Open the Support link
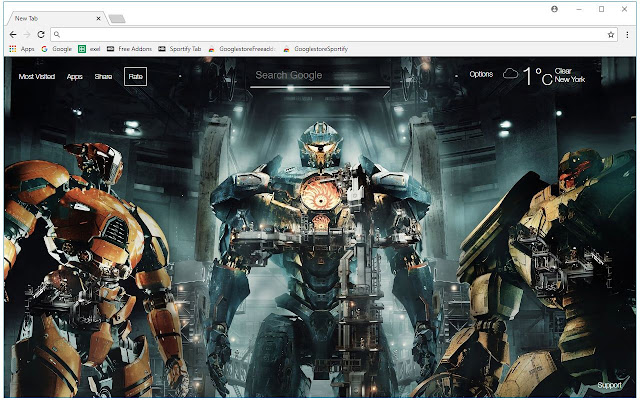The image size is (640, 400). (x=609, y=385)
